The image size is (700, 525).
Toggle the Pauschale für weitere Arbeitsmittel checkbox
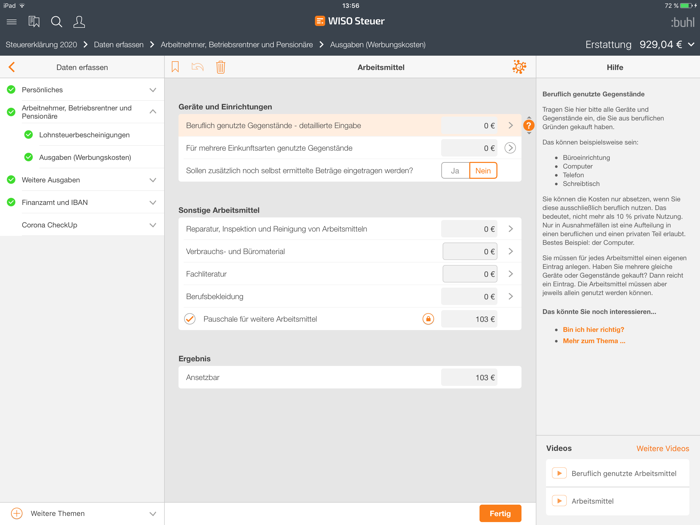point(190,319)
